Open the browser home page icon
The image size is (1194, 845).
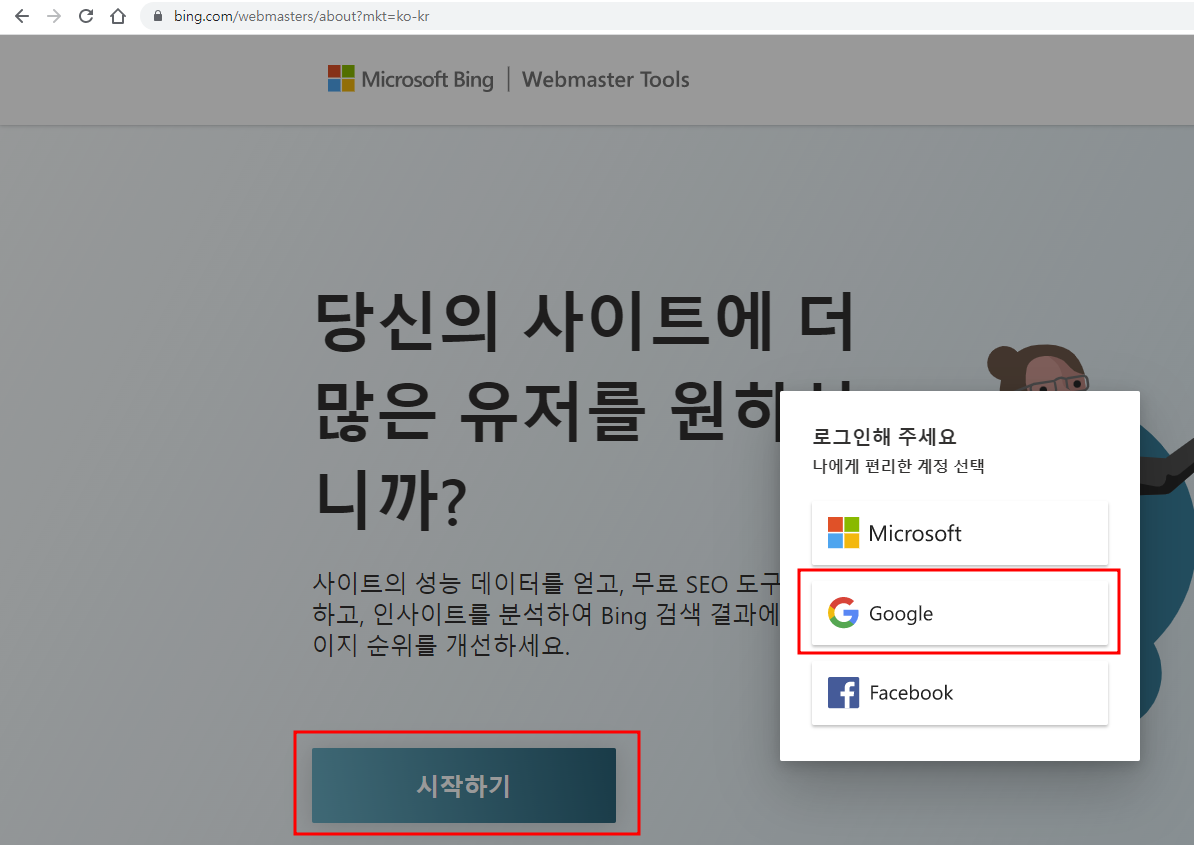pos(118,16)
